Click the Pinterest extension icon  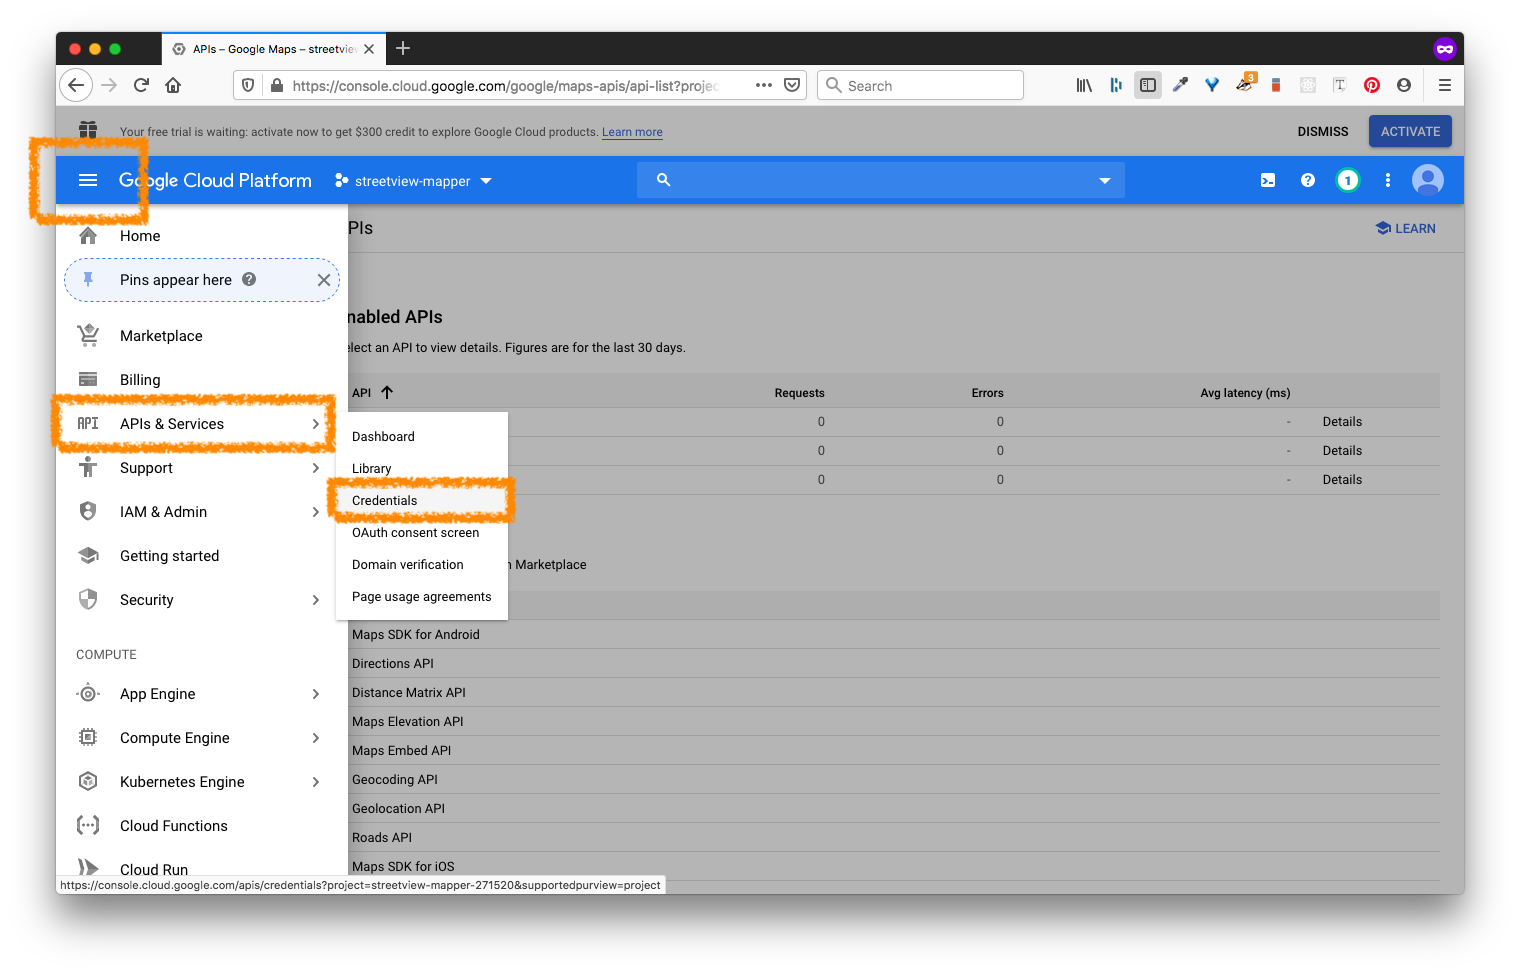(1371, 85)
